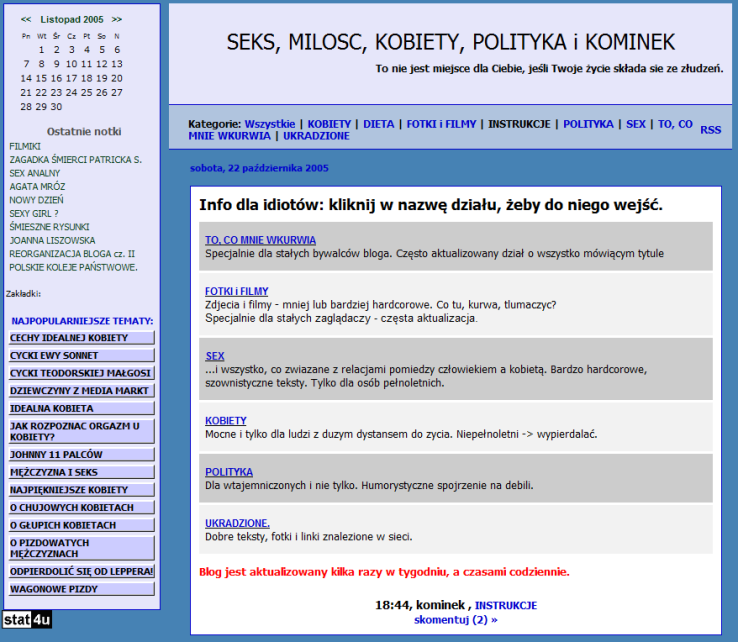Open the UKRADZIONE. section link in post
Image resolution: width=738 pixels, height=642 pixels.
(237, 523)
